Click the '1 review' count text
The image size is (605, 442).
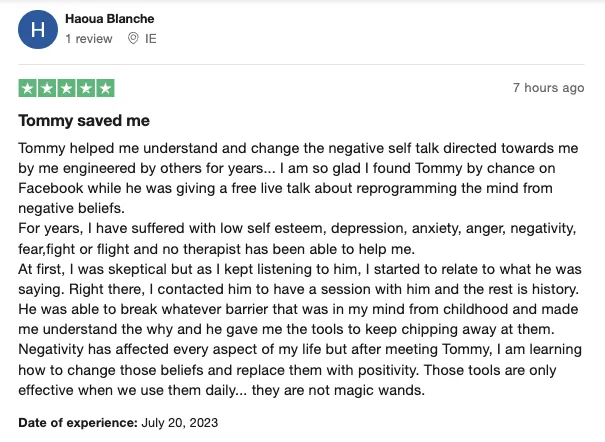pyautogui.click(x=88, y=39)
